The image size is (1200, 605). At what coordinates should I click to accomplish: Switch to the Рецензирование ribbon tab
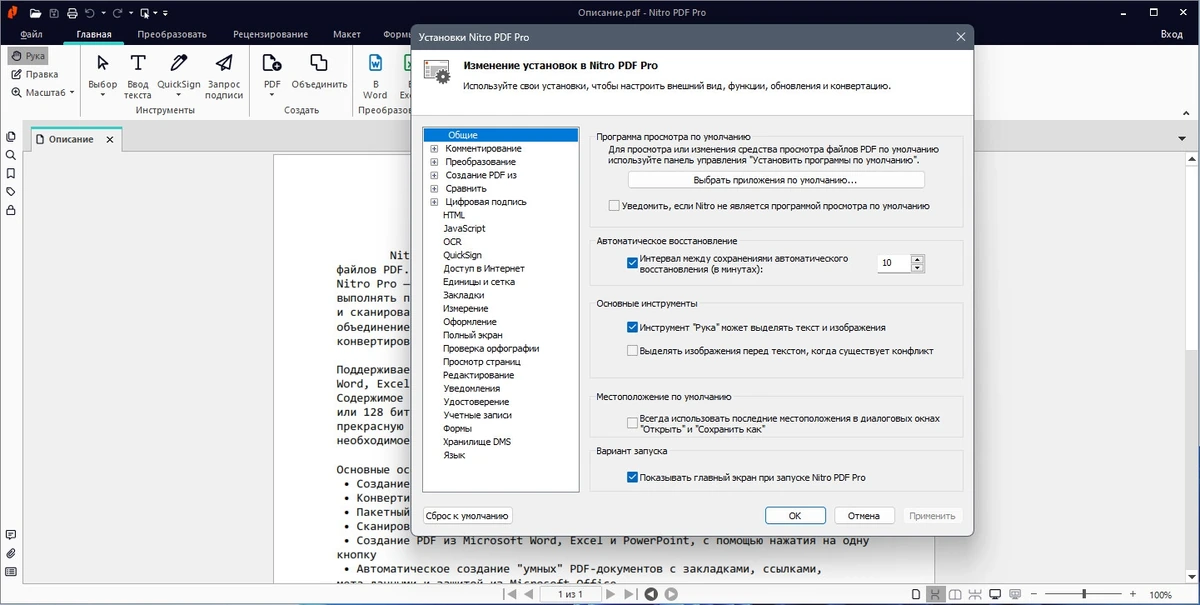pos(271,34)
